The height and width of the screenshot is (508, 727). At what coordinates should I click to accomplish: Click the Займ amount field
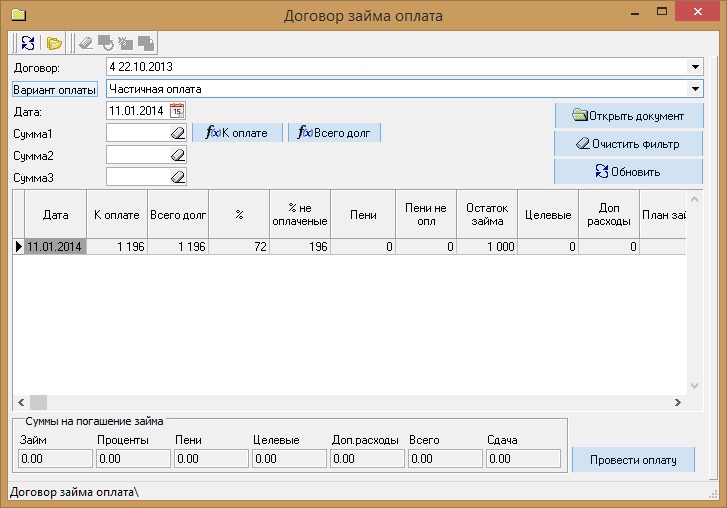tap(55, 459)
